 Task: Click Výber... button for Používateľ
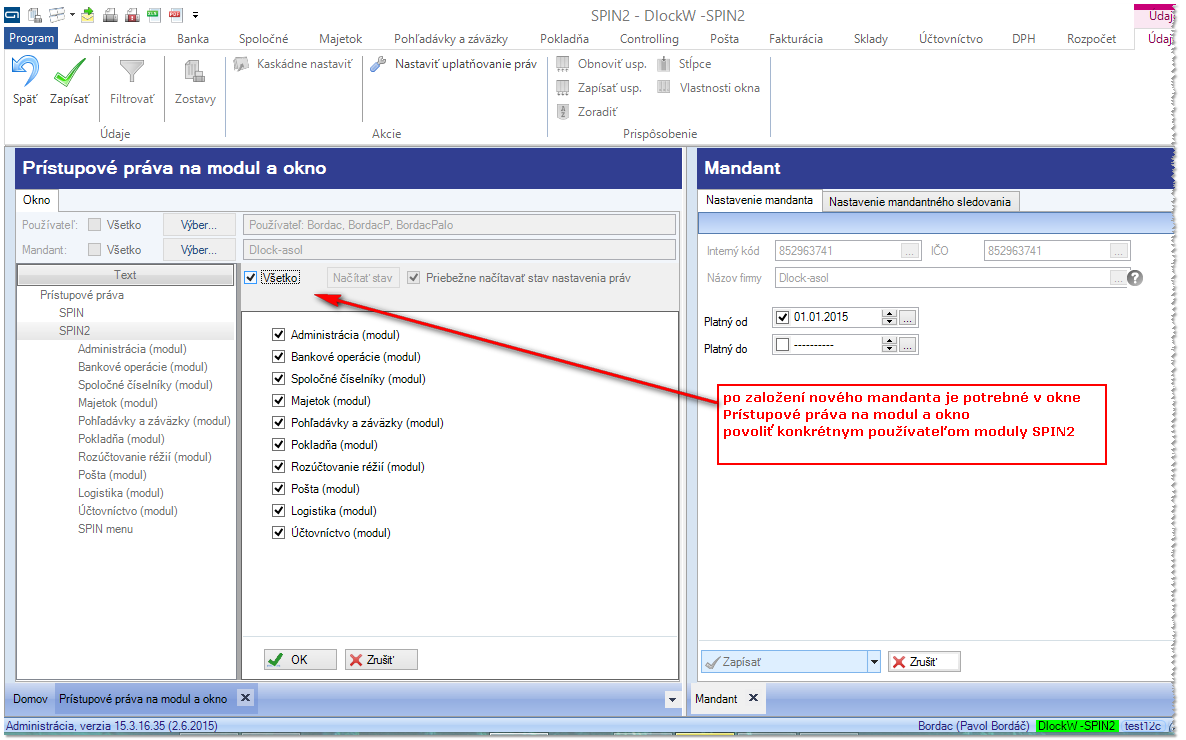coord(199,225)
